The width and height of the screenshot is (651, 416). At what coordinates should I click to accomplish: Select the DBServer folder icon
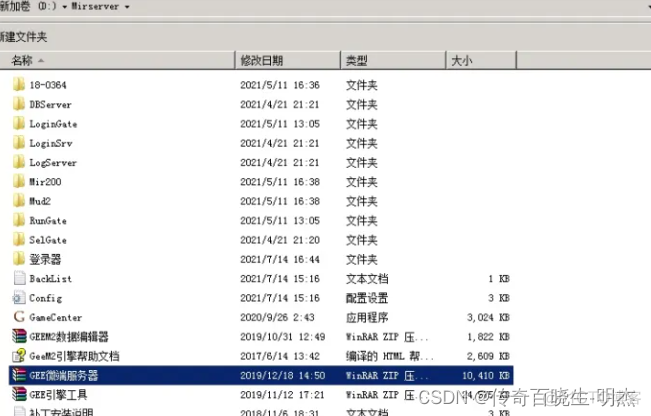click(19, 104)
